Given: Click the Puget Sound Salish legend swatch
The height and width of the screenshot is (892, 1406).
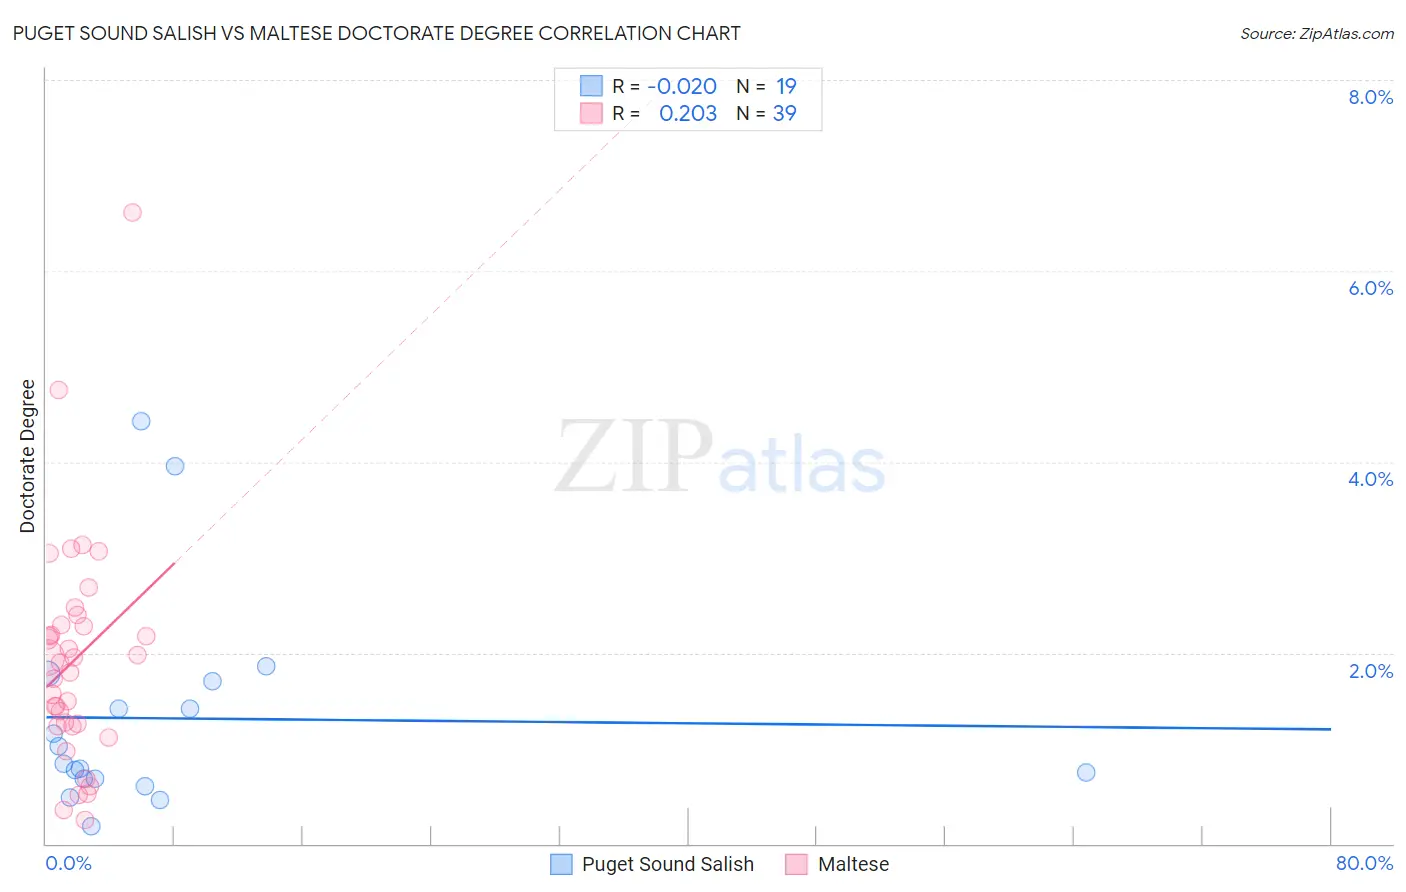Looking at the screenshot, I should click(562, 864).
